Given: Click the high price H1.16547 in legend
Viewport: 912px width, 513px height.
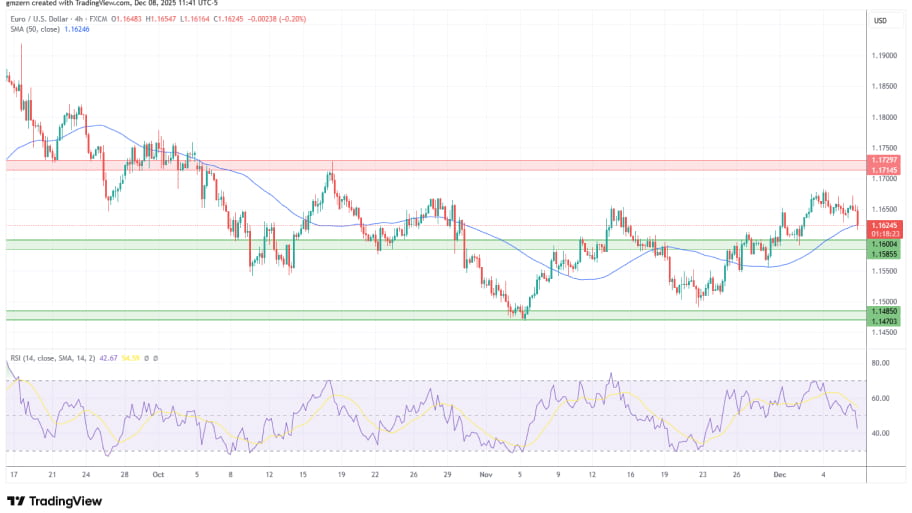Looking at the screenshot, I should click(161, 19).
